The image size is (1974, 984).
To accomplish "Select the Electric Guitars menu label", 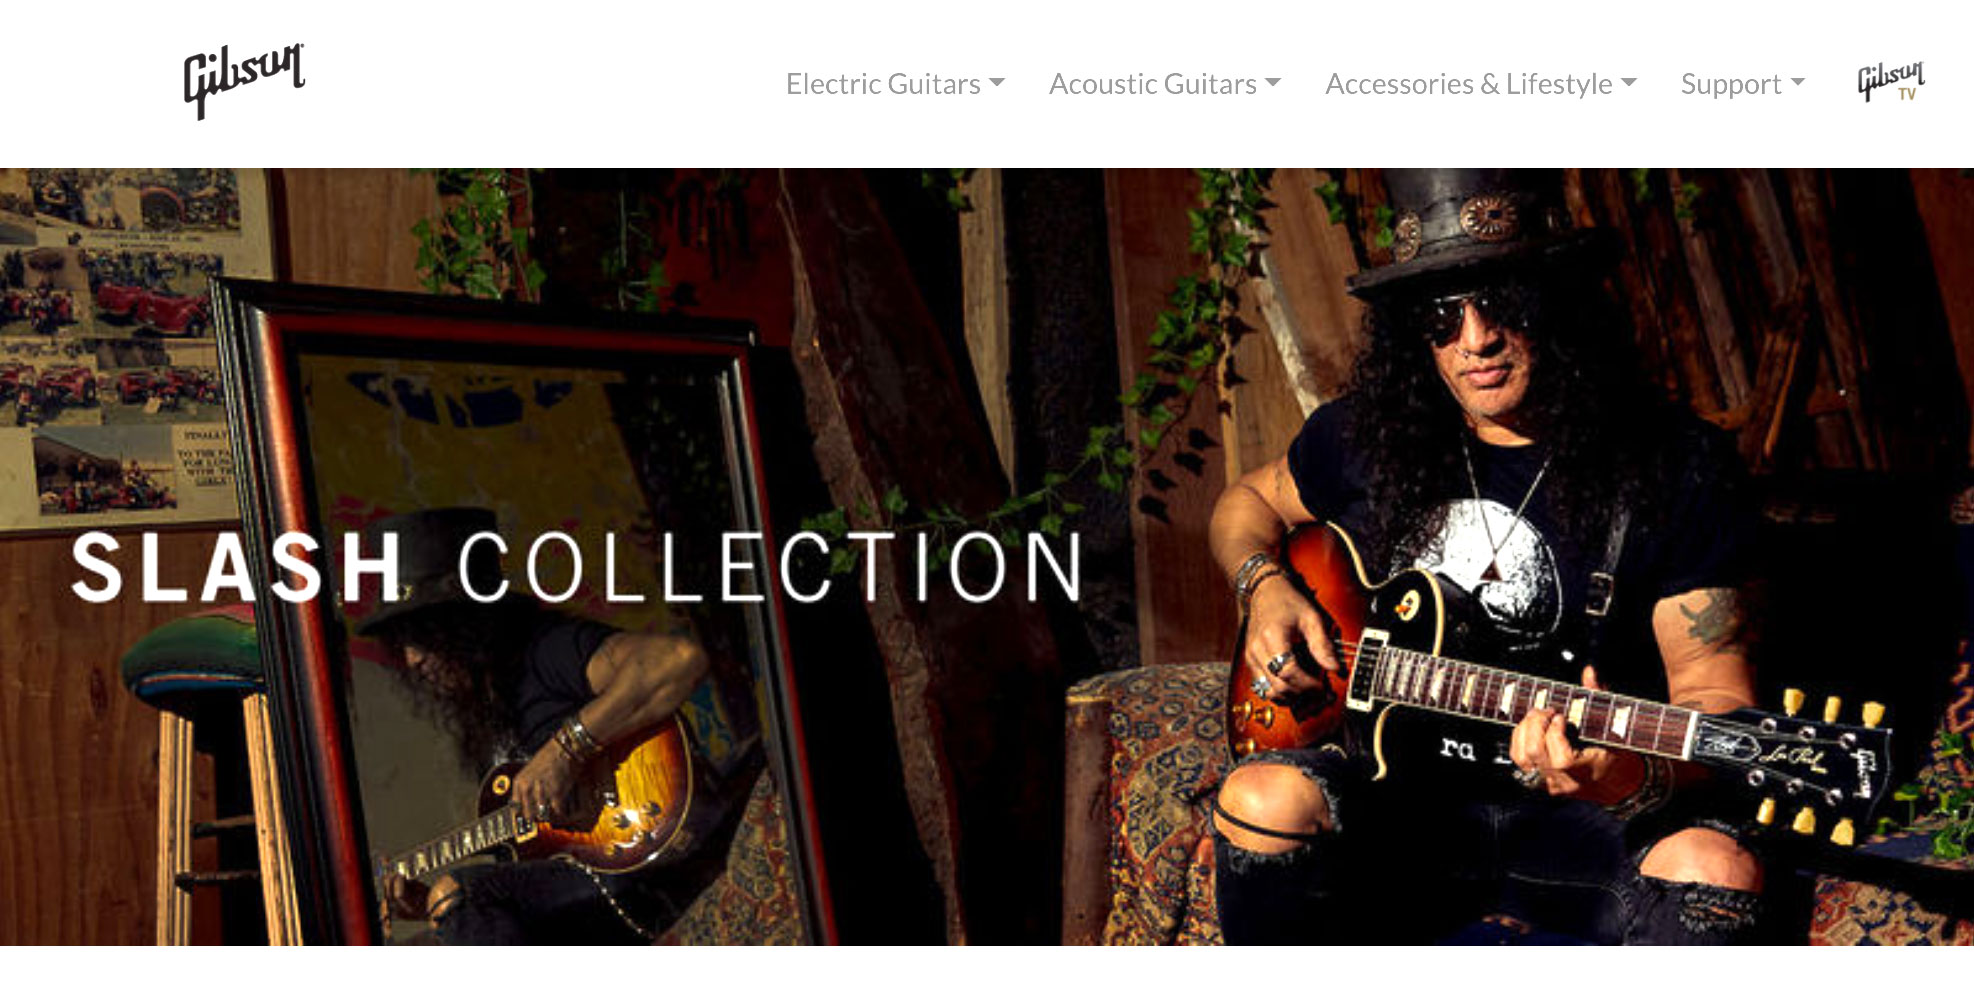I will (x=883, y=84).
